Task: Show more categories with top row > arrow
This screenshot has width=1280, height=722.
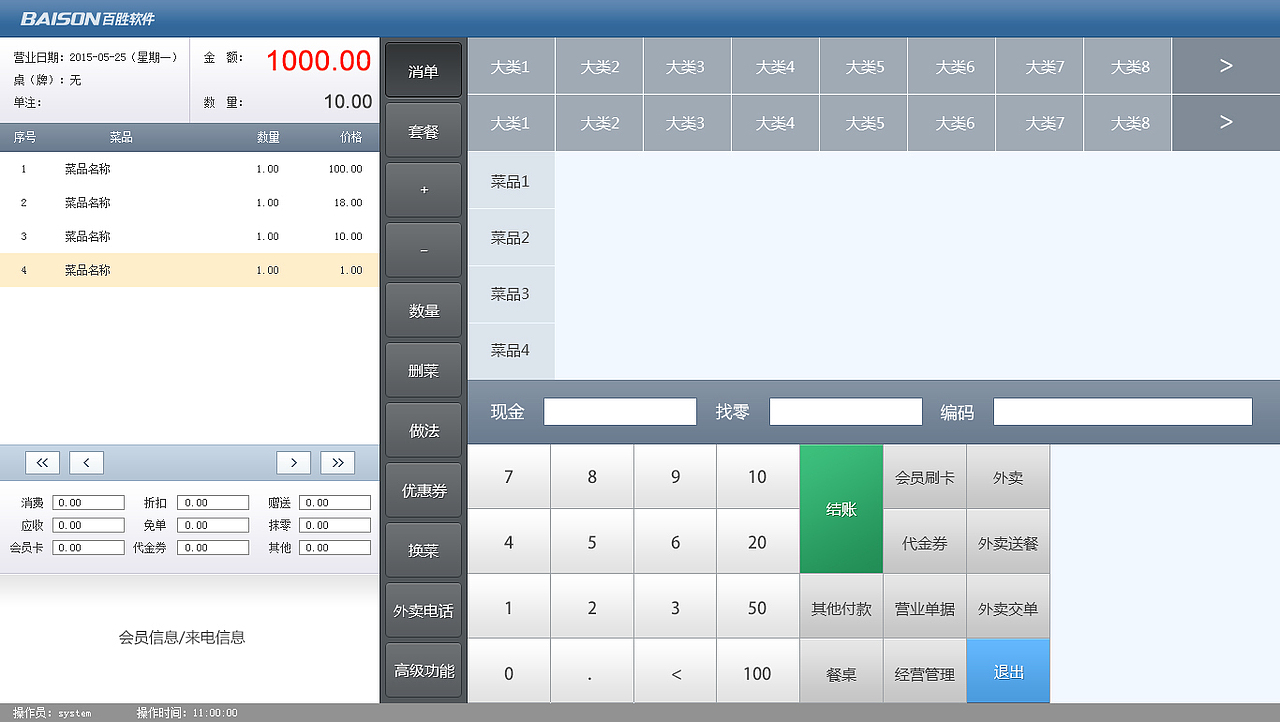Action: [x=1226, y=66]
